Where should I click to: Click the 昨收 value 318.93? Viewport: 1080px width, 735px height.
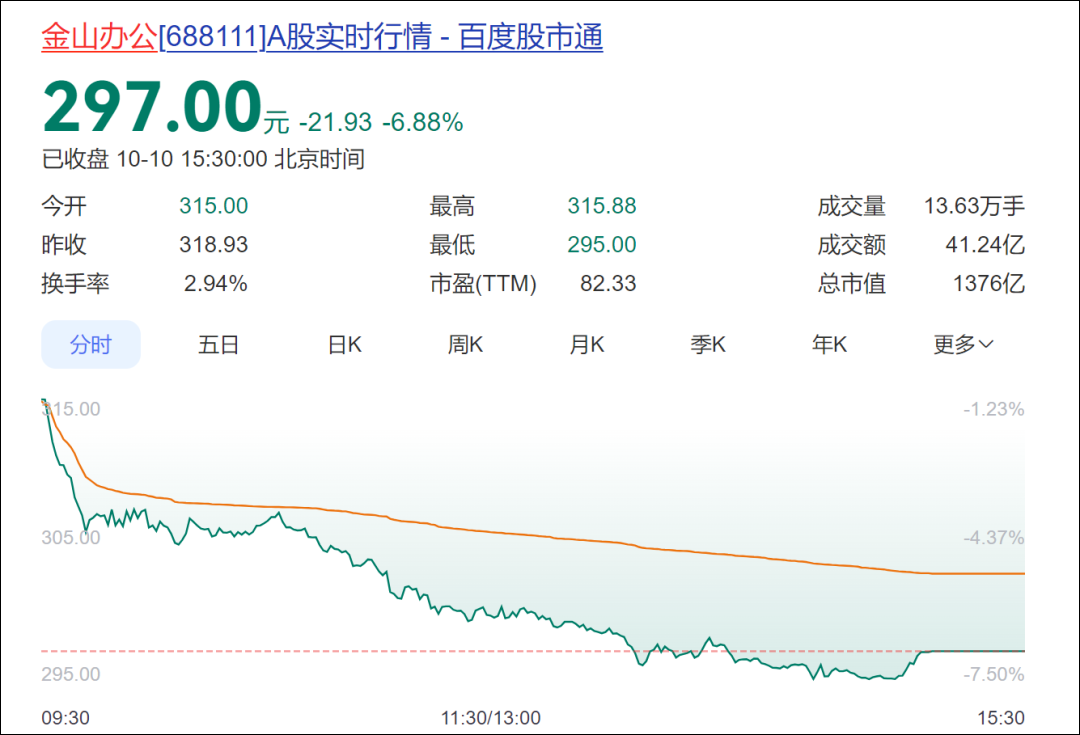214,245
